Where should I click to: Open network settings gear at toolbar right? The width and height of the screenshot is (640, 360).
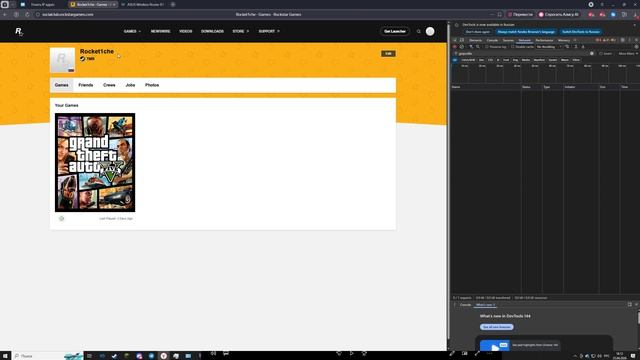click(x=636, y=47)
